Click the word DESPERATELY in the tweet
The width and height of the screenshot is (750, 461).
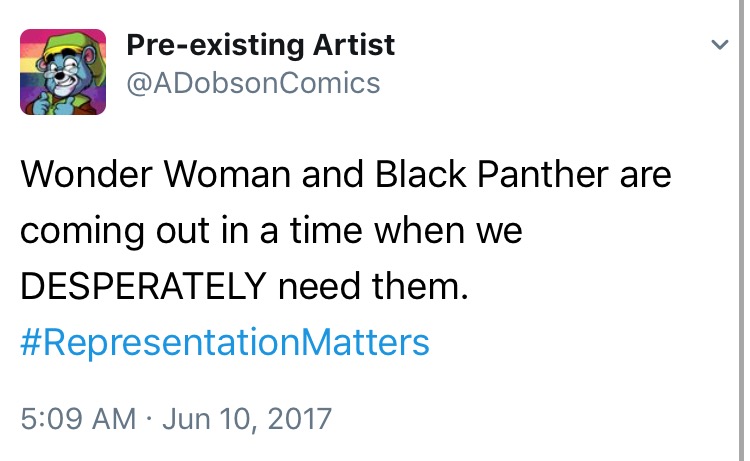pyautogui.click(x=143, y=286)
